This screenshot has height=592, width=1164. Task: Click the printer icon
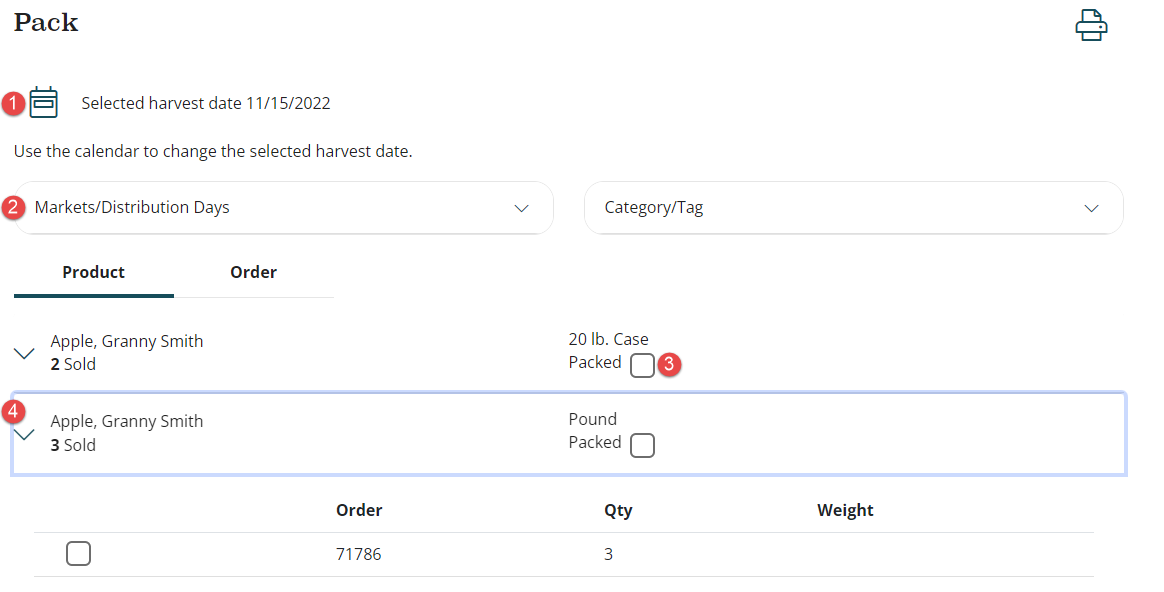pyautogui.click(x=1091, y=25)
